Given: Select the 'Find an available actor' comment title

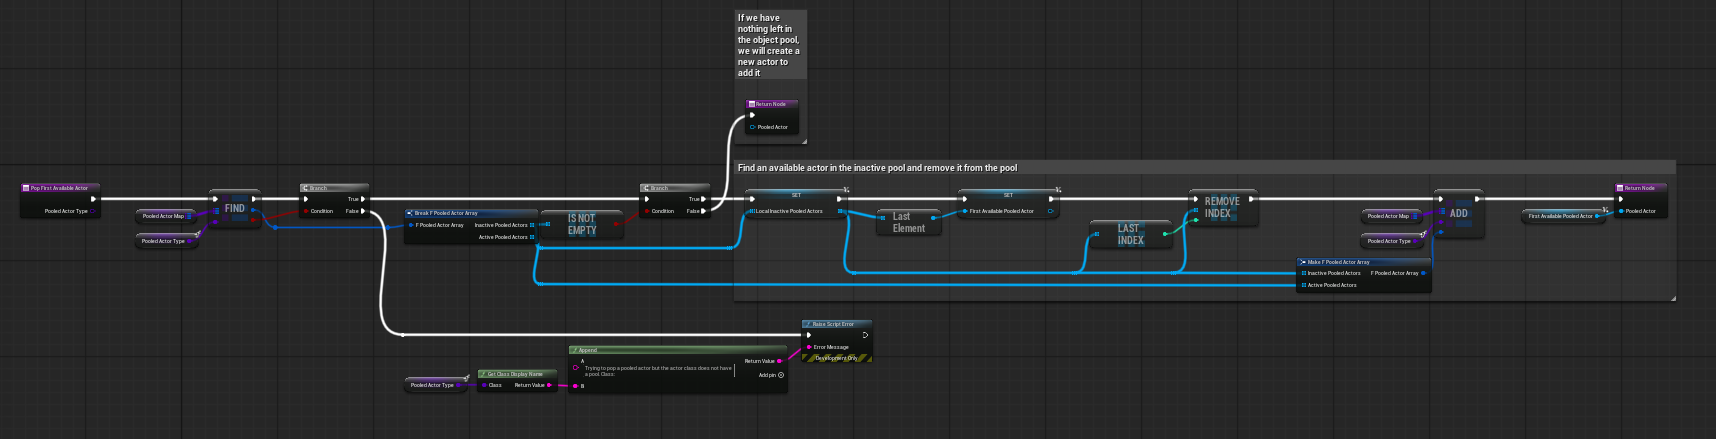Looking at the screenshot, I should (x=877, y=168).
